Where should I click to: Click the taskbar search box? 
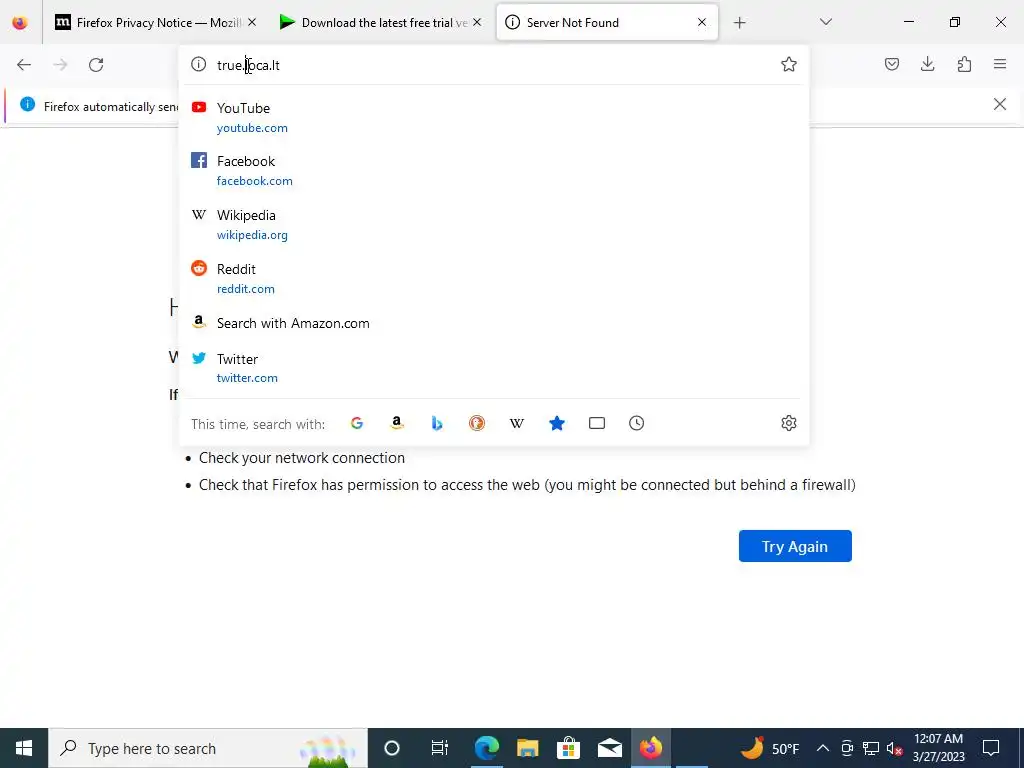208,748
